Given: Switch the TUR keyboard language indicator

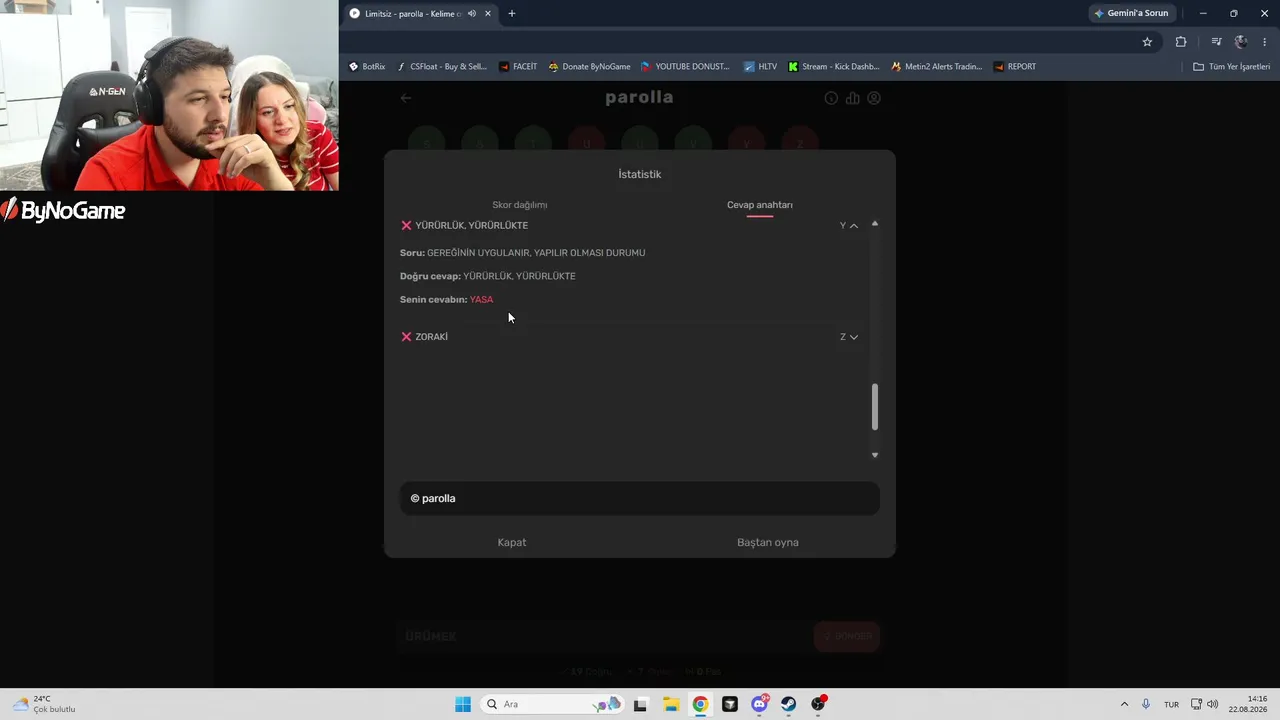Looking at the screenshot, I should pos(1171,704).
